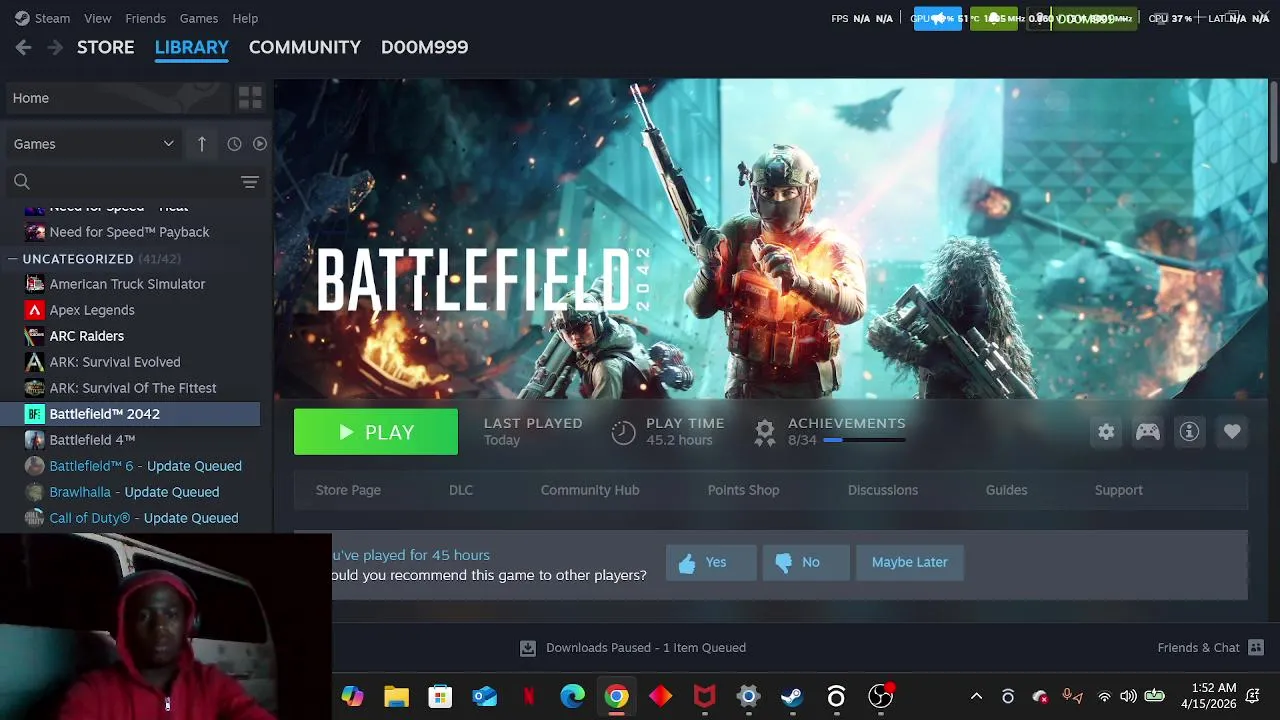This screenshot has width=1280, height=720.
Task: Click the green PLAY button
Action: click(376, 432)
